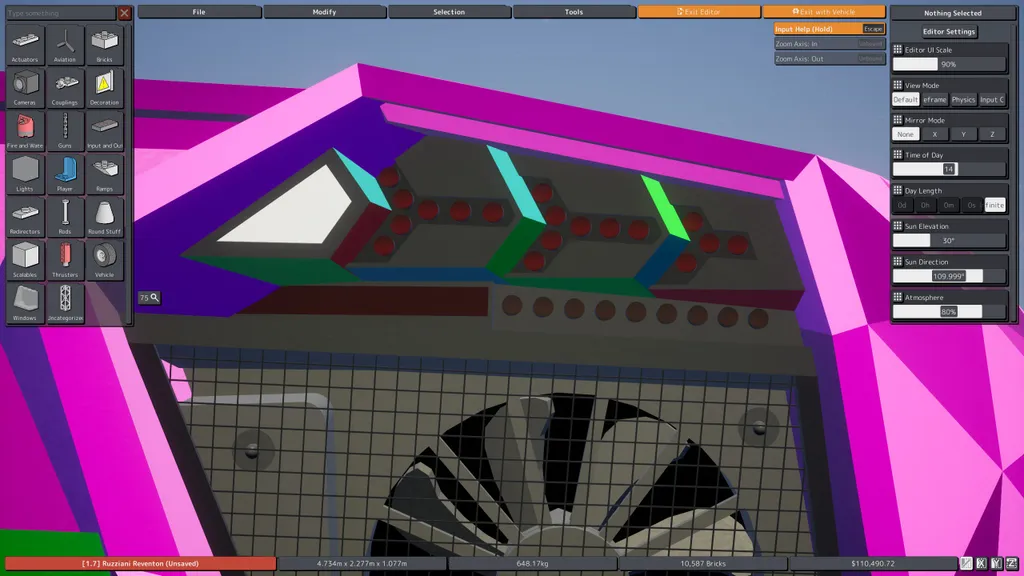
Task: Click the grid icon beside Atmosphere
Action: tap(897, 296)
